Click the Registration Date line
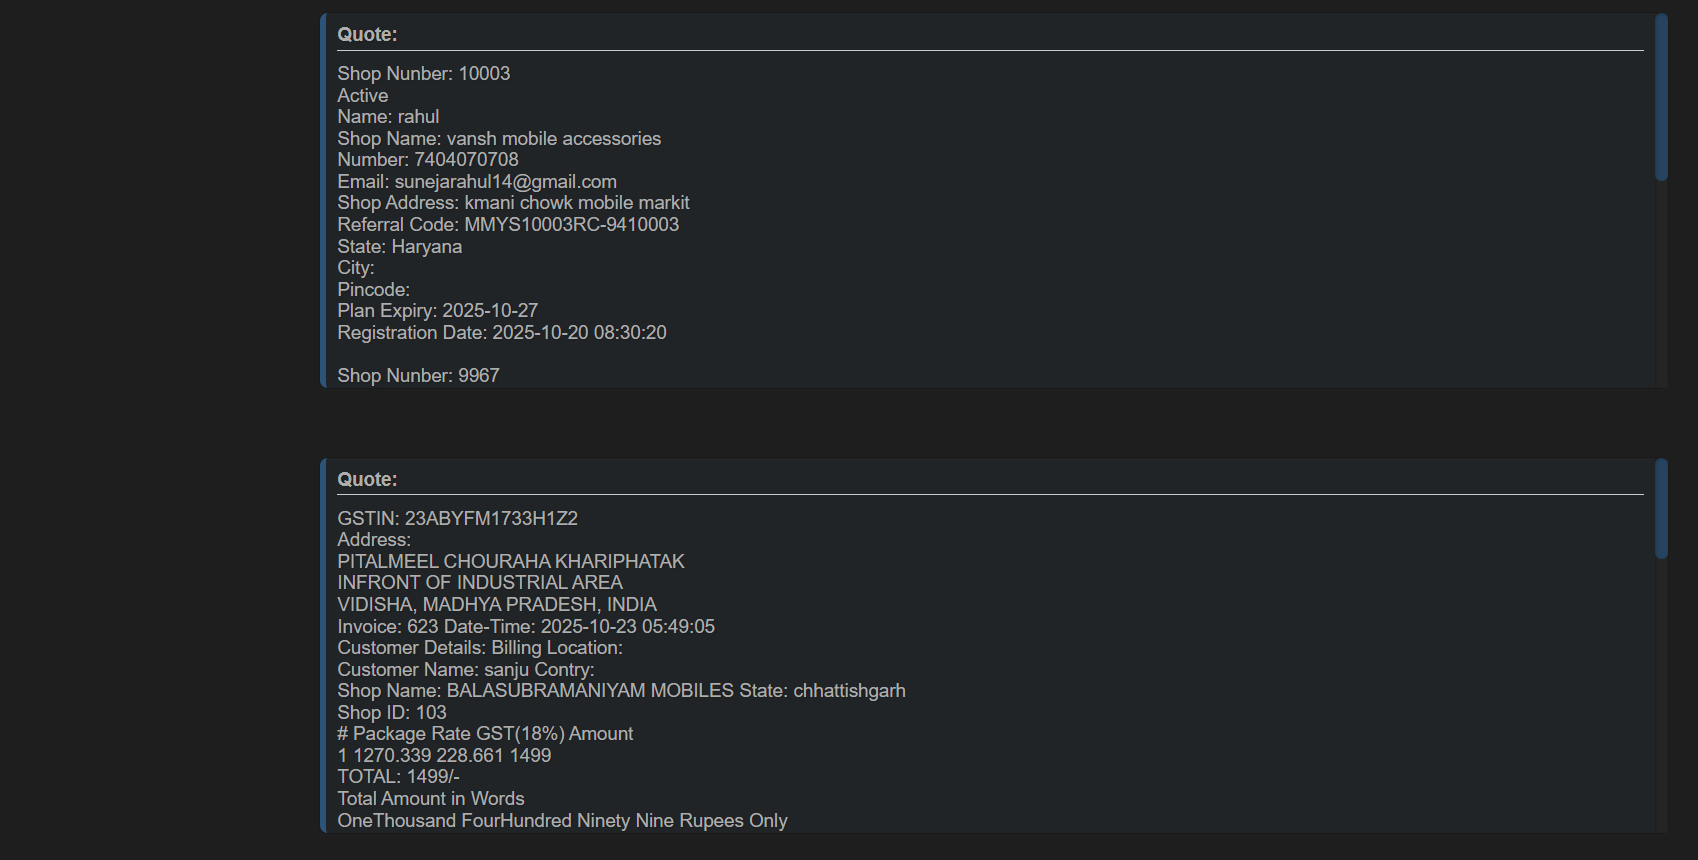The height and width of the screenshot is (860, 1698). tap(501, 333)
